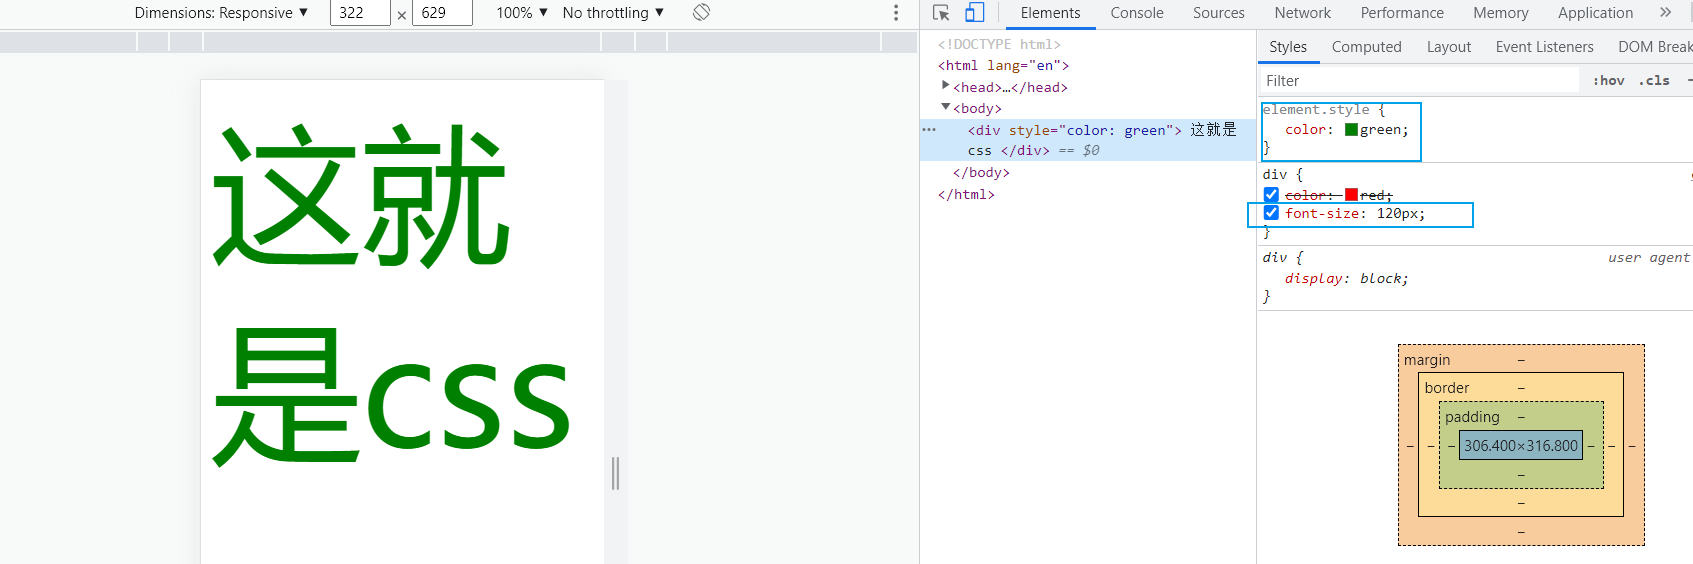This screenshot has width=1693, height=564.
Task: Select the Computed sidebar tab
Action: (1366, 47)
